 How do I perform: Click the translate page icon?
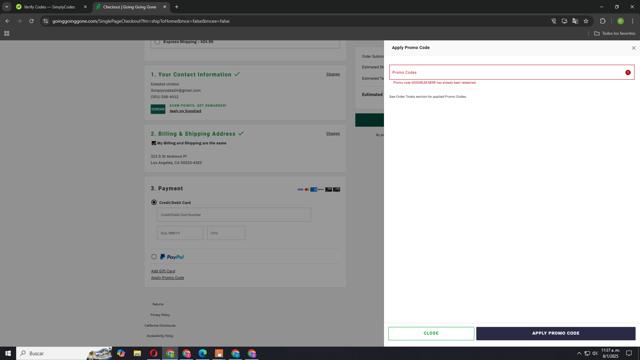tap(575, 21)
